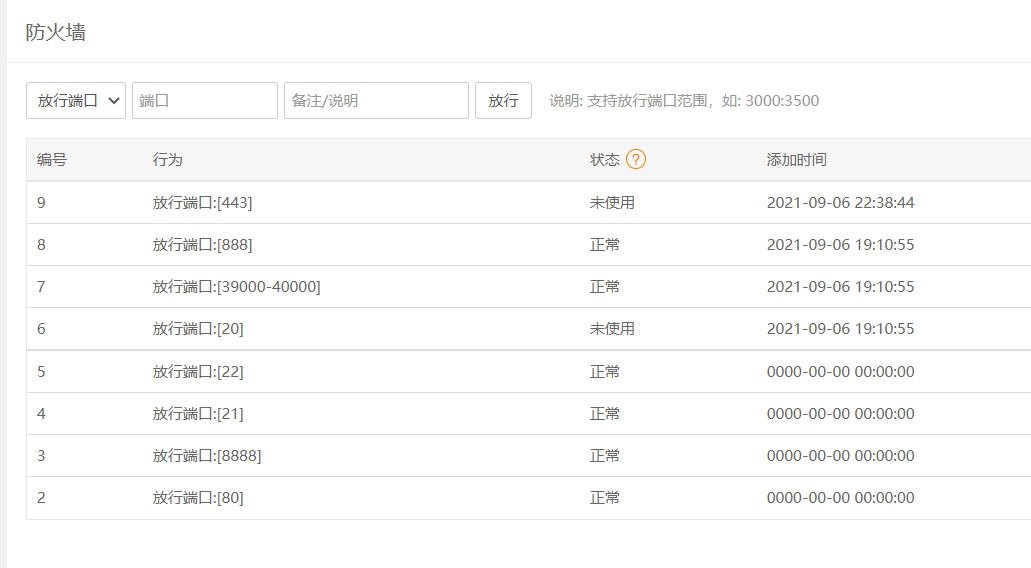Click the status help question mark icon
The height and width of the screenshot is (568, 1031).
[x=636, y=160]
